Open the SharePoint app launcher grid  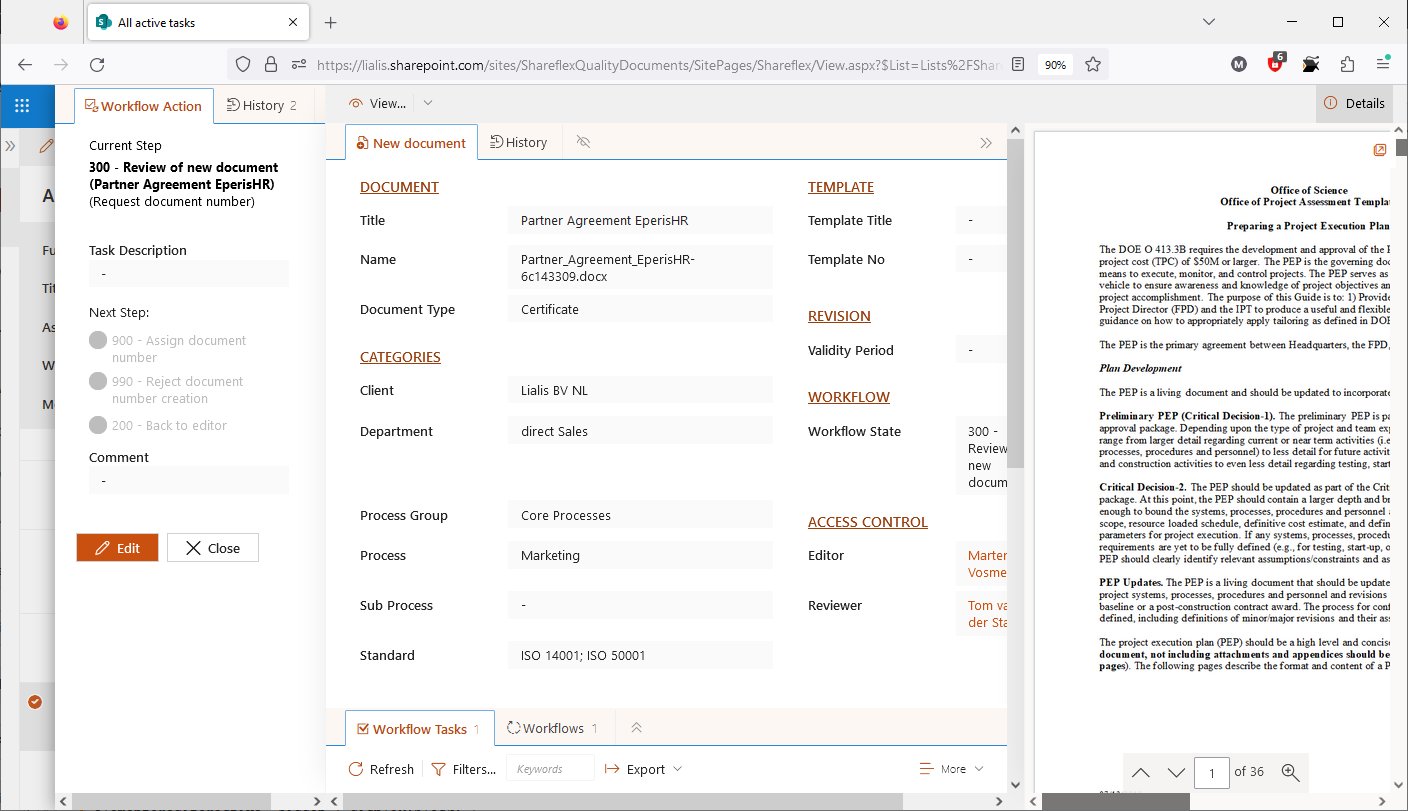click(x=22, y=105)
